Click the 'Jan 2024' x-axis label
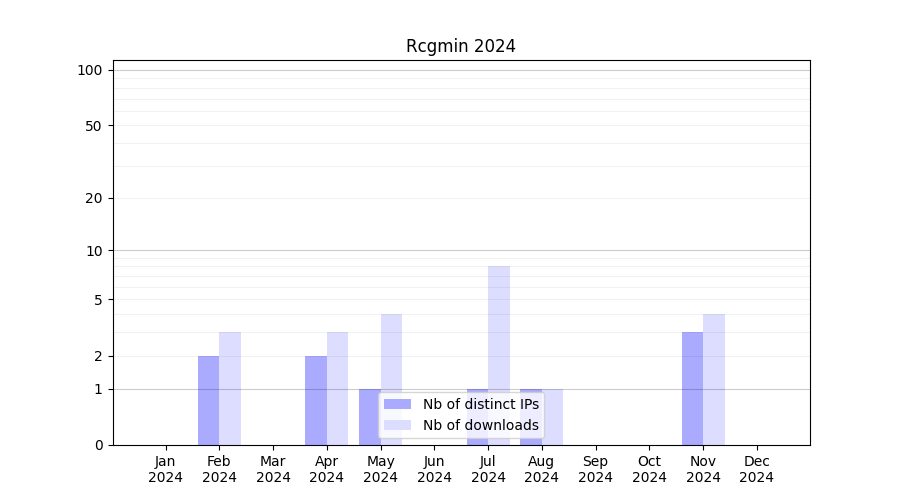The width and height of the screenshot is (900, 500). 166,469
